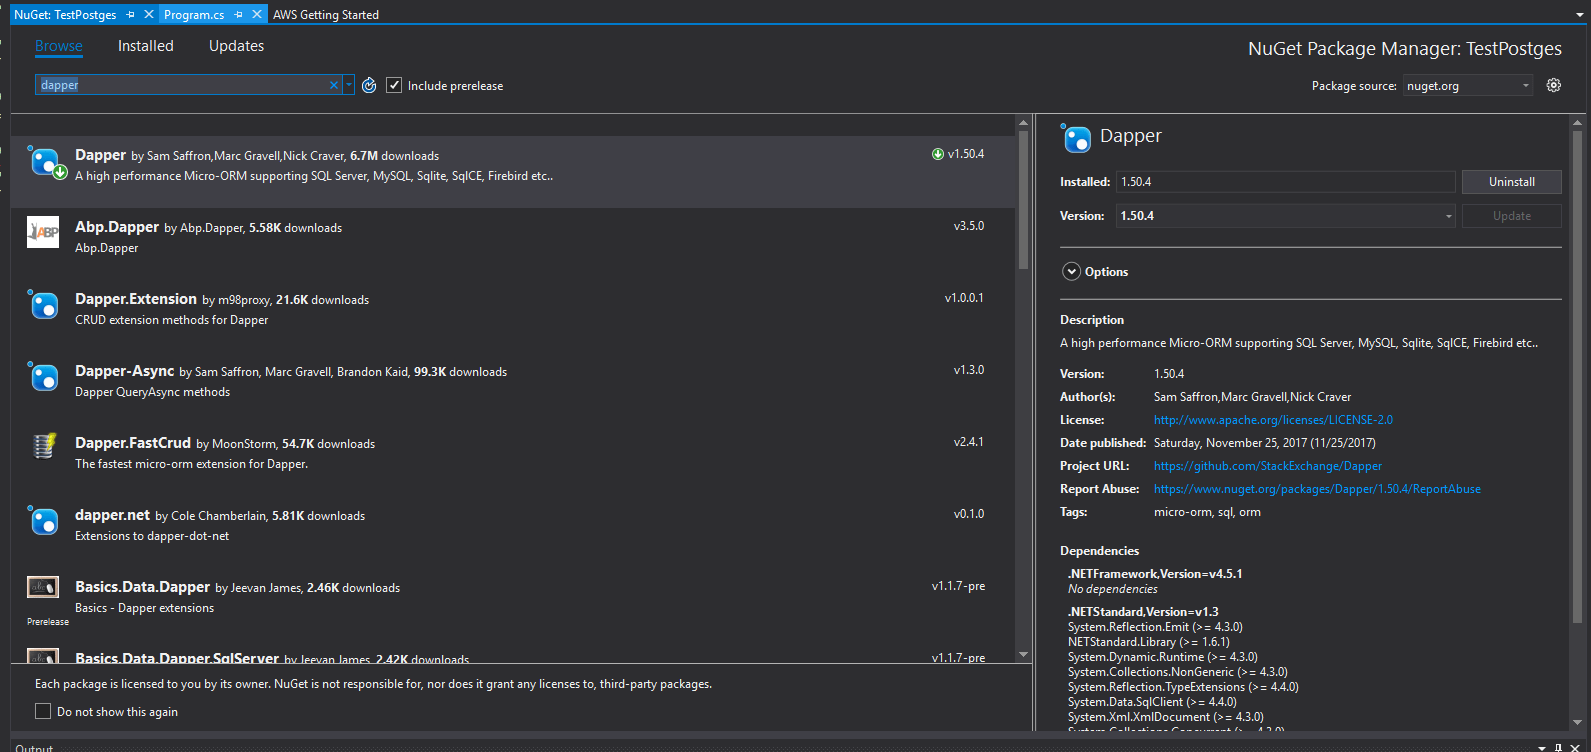
Task: Click the Dapper icon in the details pane
Action: coord(1075,138)
